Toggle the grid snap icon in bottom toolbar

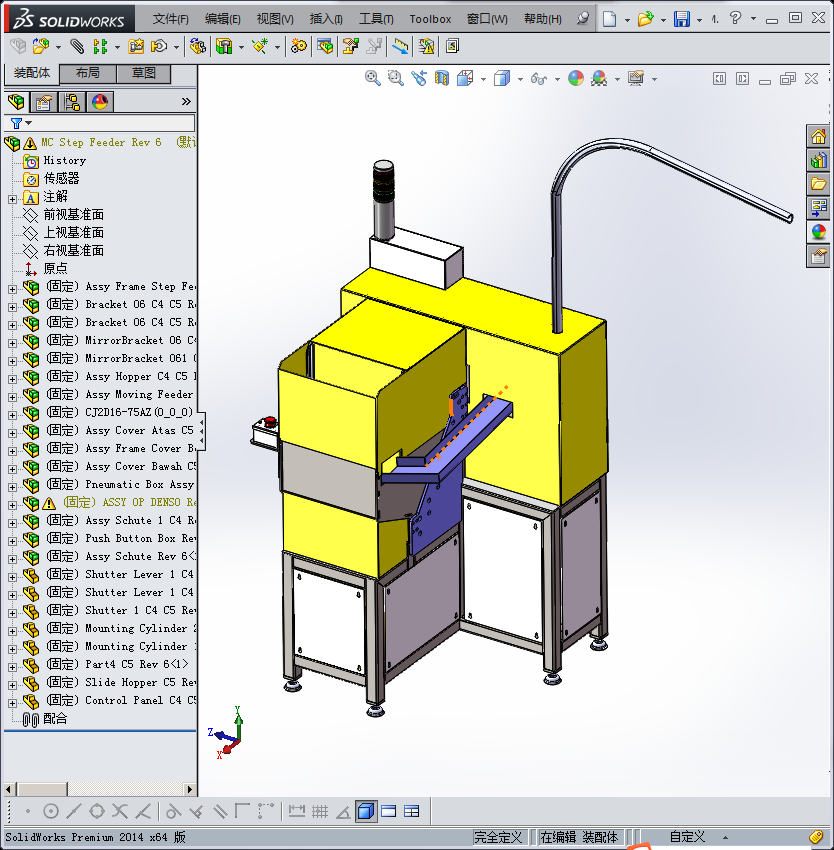coord(320,811)
